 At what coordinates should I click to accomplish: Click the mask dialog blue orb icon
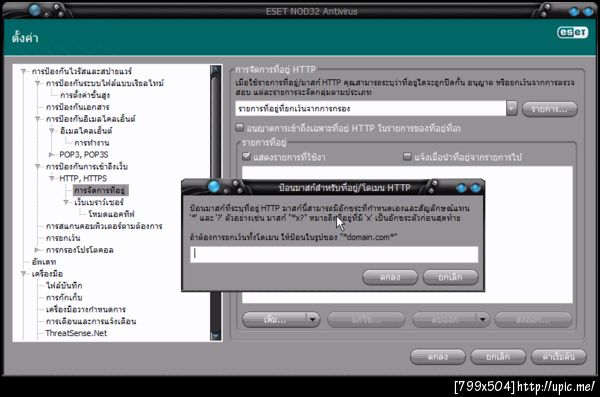point(214,187)
